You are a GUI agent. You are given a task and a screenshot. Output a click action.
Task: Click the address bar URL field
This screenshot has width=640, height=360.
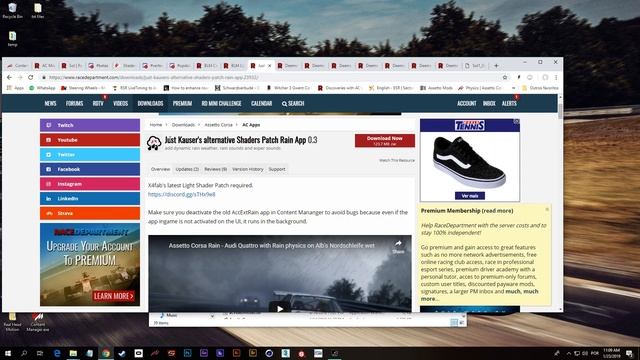269,77
